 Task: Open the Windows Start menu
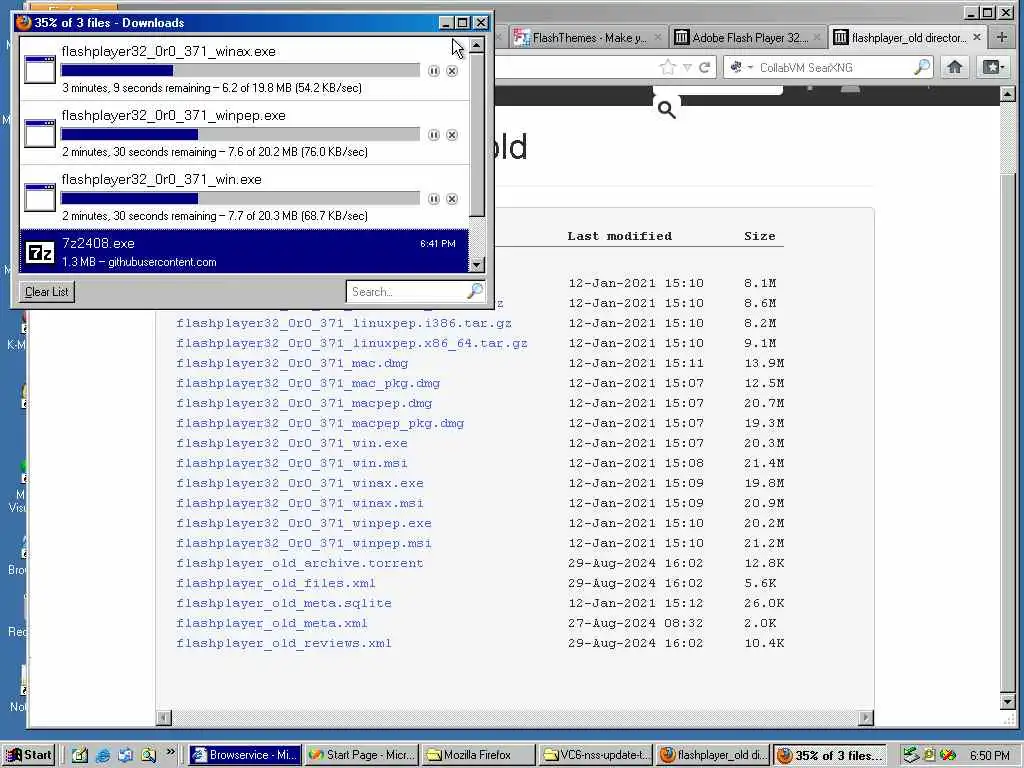click(x=29, y=755)
